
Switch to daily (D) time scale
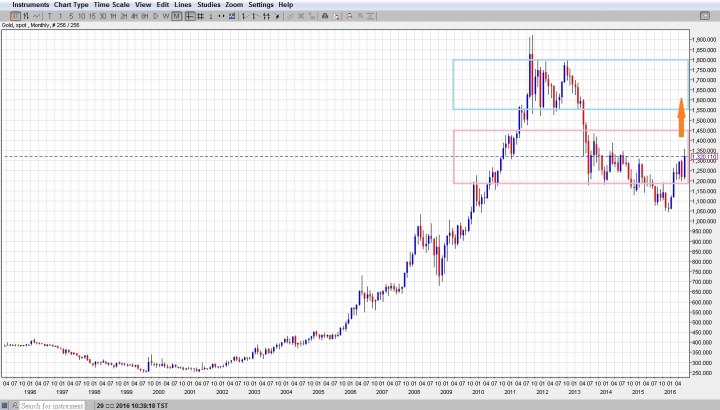point(155,16)
